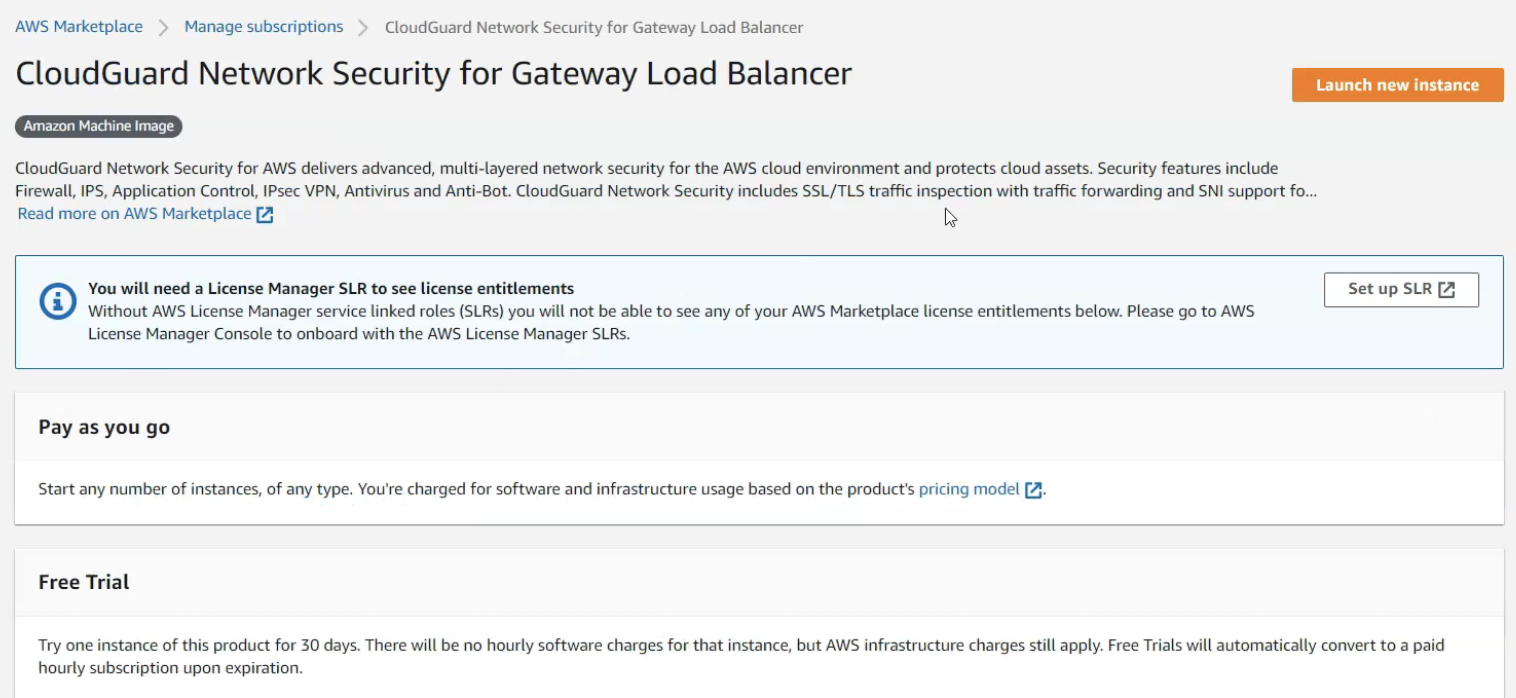Select the current CloudGuard breadcrumb item

pos(594,28)
